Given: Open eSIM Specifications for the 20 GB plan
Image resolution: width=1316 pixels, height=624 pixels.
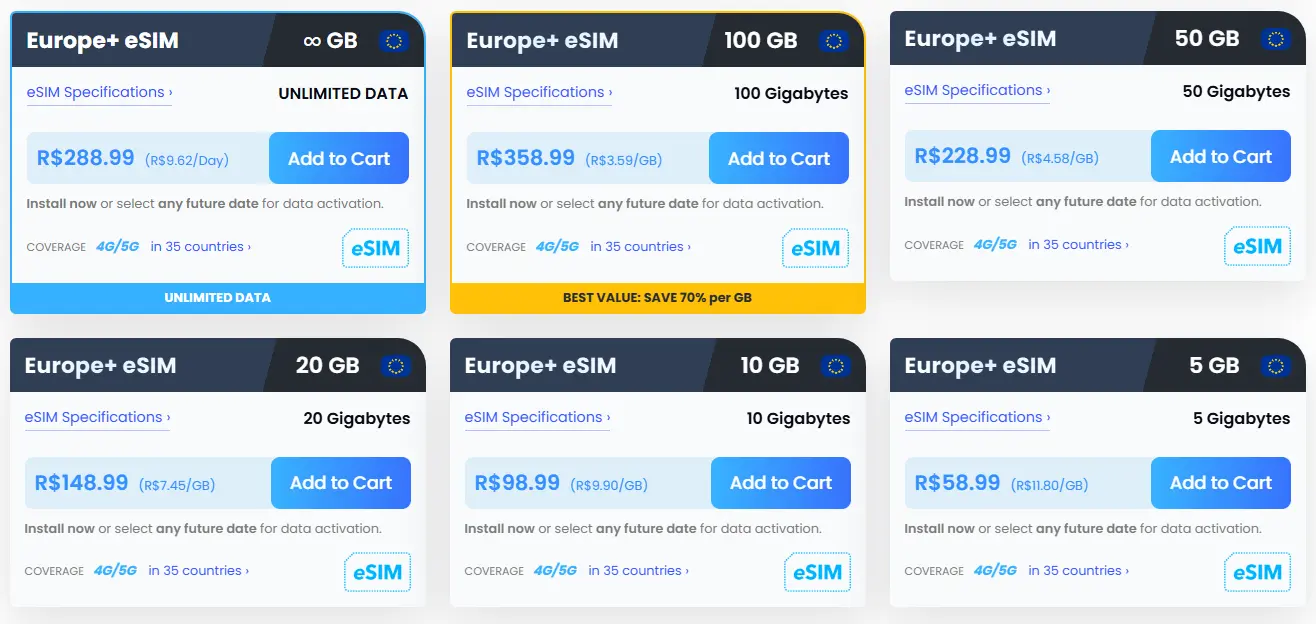Looking at the screenshot, I should [x=97, y=417].
